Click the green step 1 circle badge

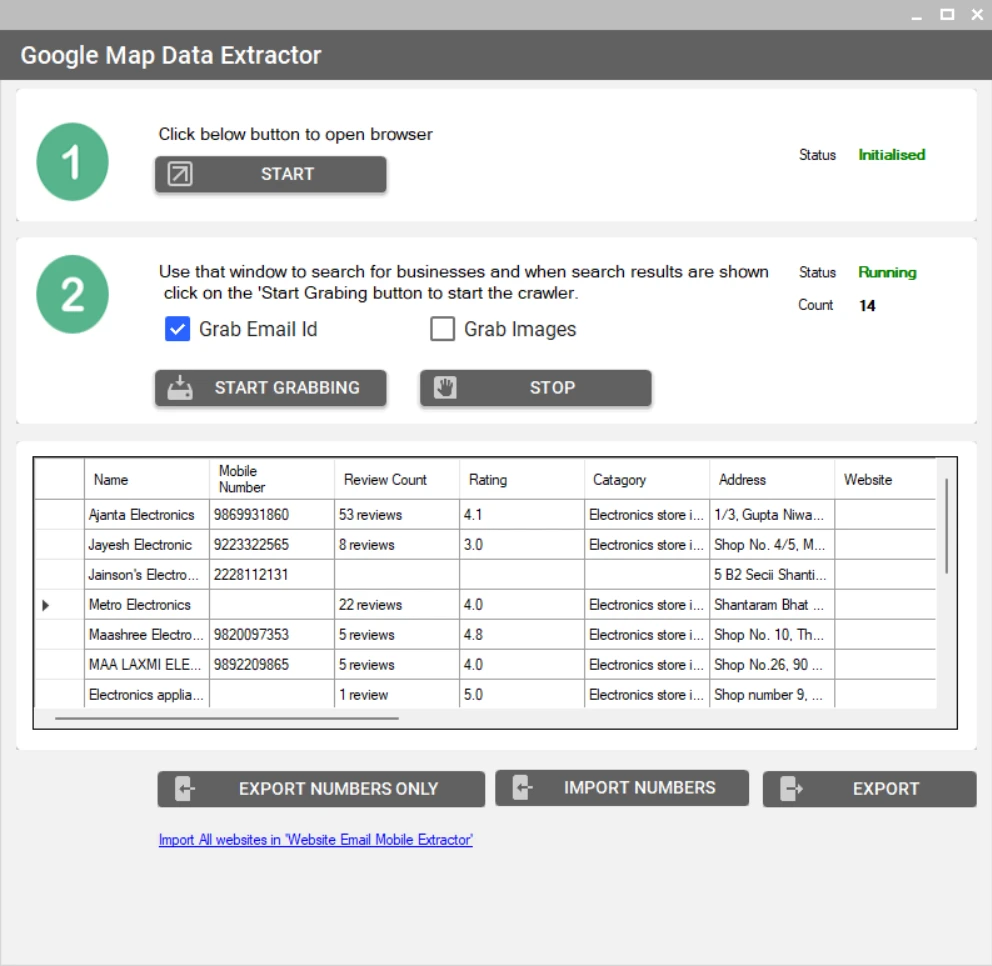(x=72, y=162)
